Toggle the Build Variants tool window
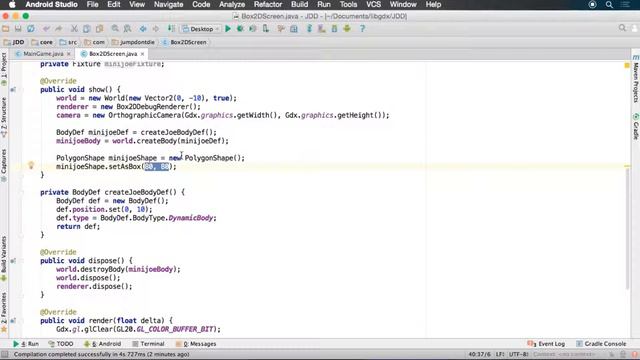 coord(4,258)
